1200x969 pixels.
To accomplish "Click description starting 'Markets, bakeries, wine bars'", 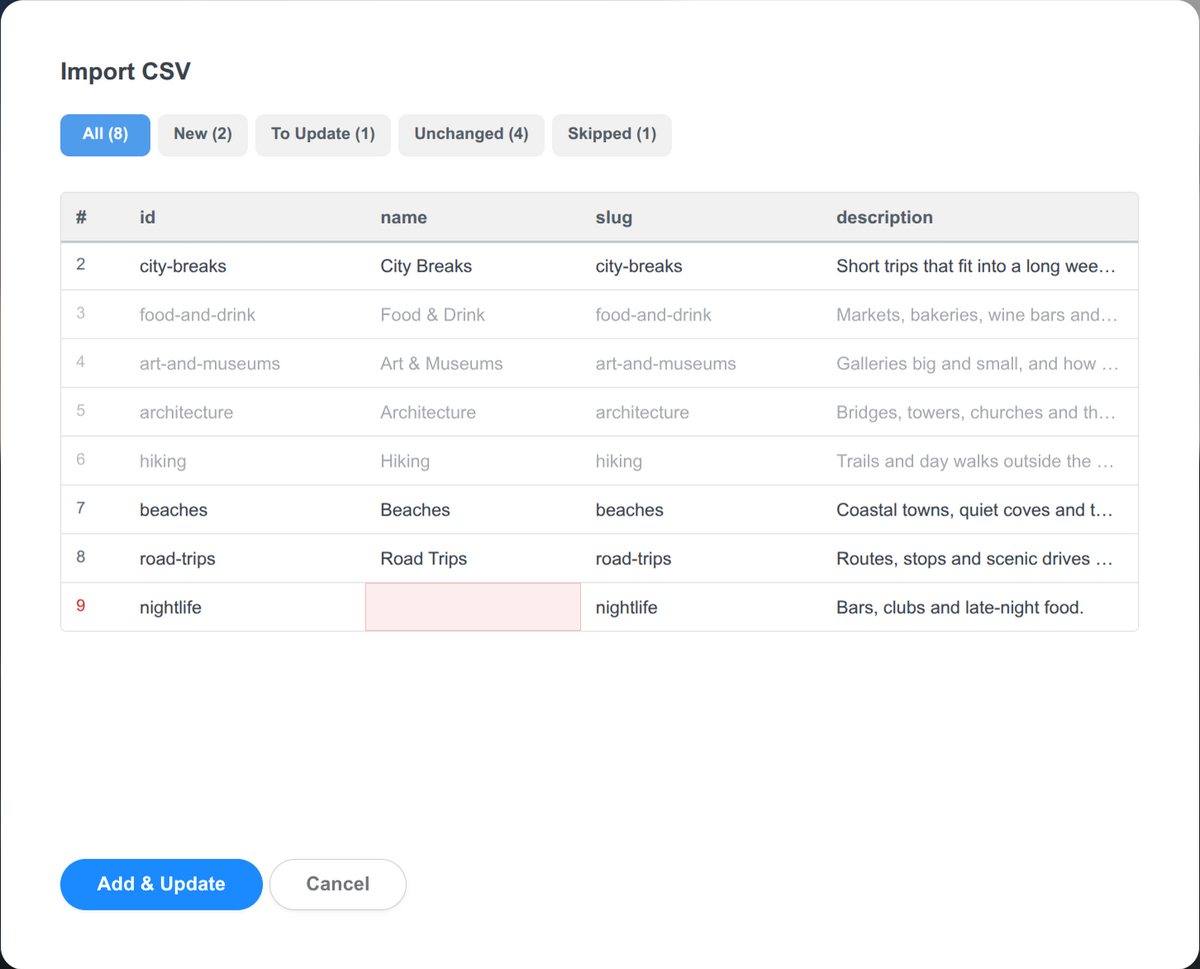I will coord(980,315).
